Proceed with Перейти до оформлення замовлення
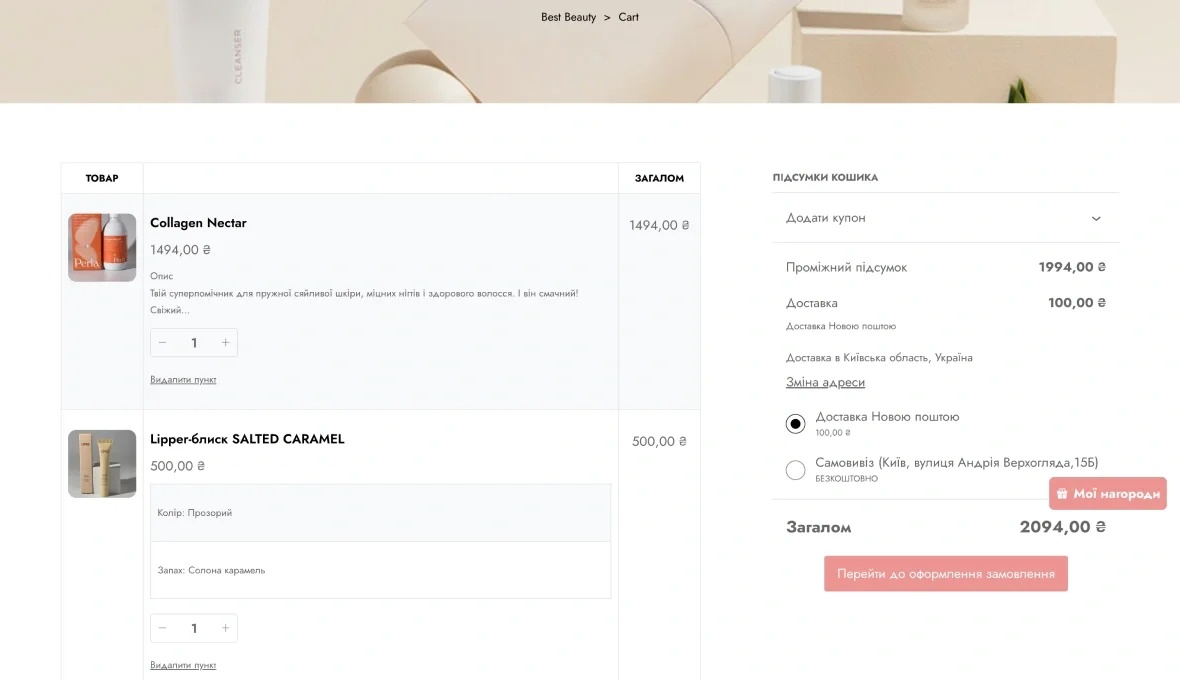The width and height of the screenshot is (1180, 680). (946, 574)
